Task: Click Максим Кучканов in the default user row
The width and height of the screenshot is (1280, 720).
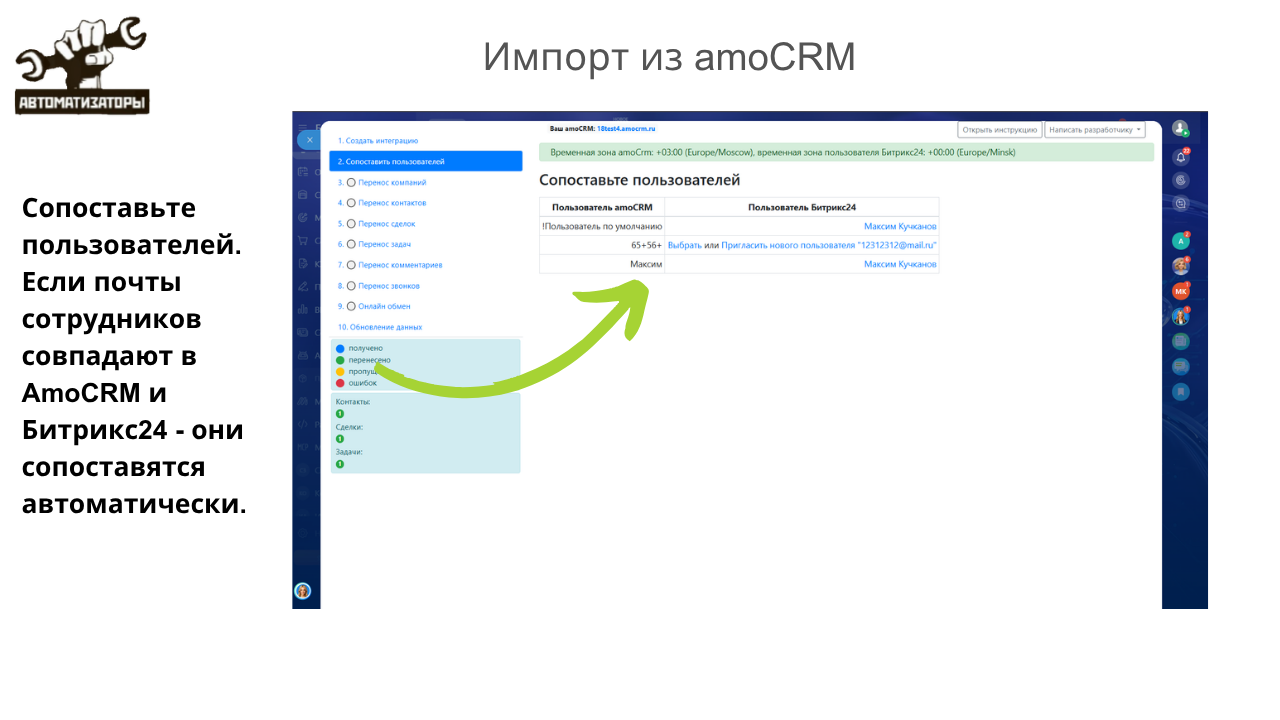Action: coord(900,227)
